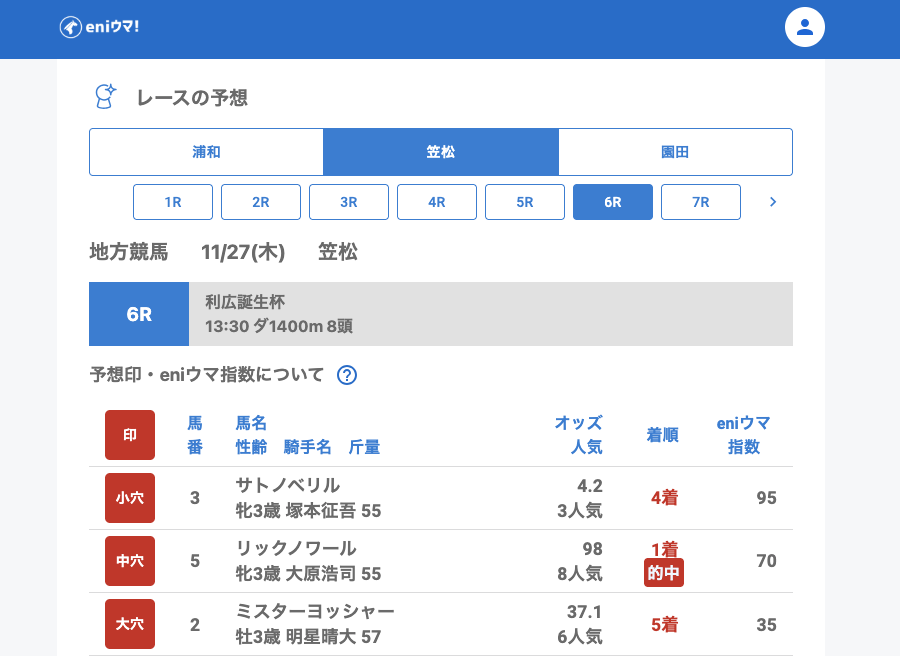Open the user account profile icon
This screenshot has width=900, height=656.
point(804,27)
